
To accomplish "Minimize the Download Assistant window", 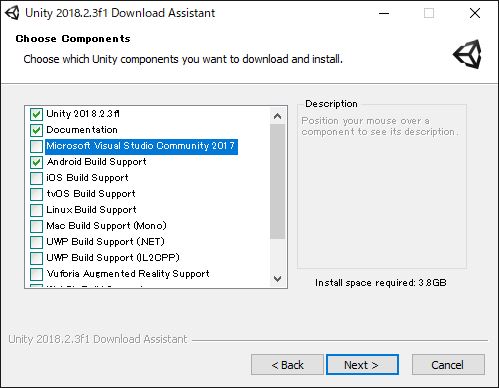I will [x=384, y=13].
